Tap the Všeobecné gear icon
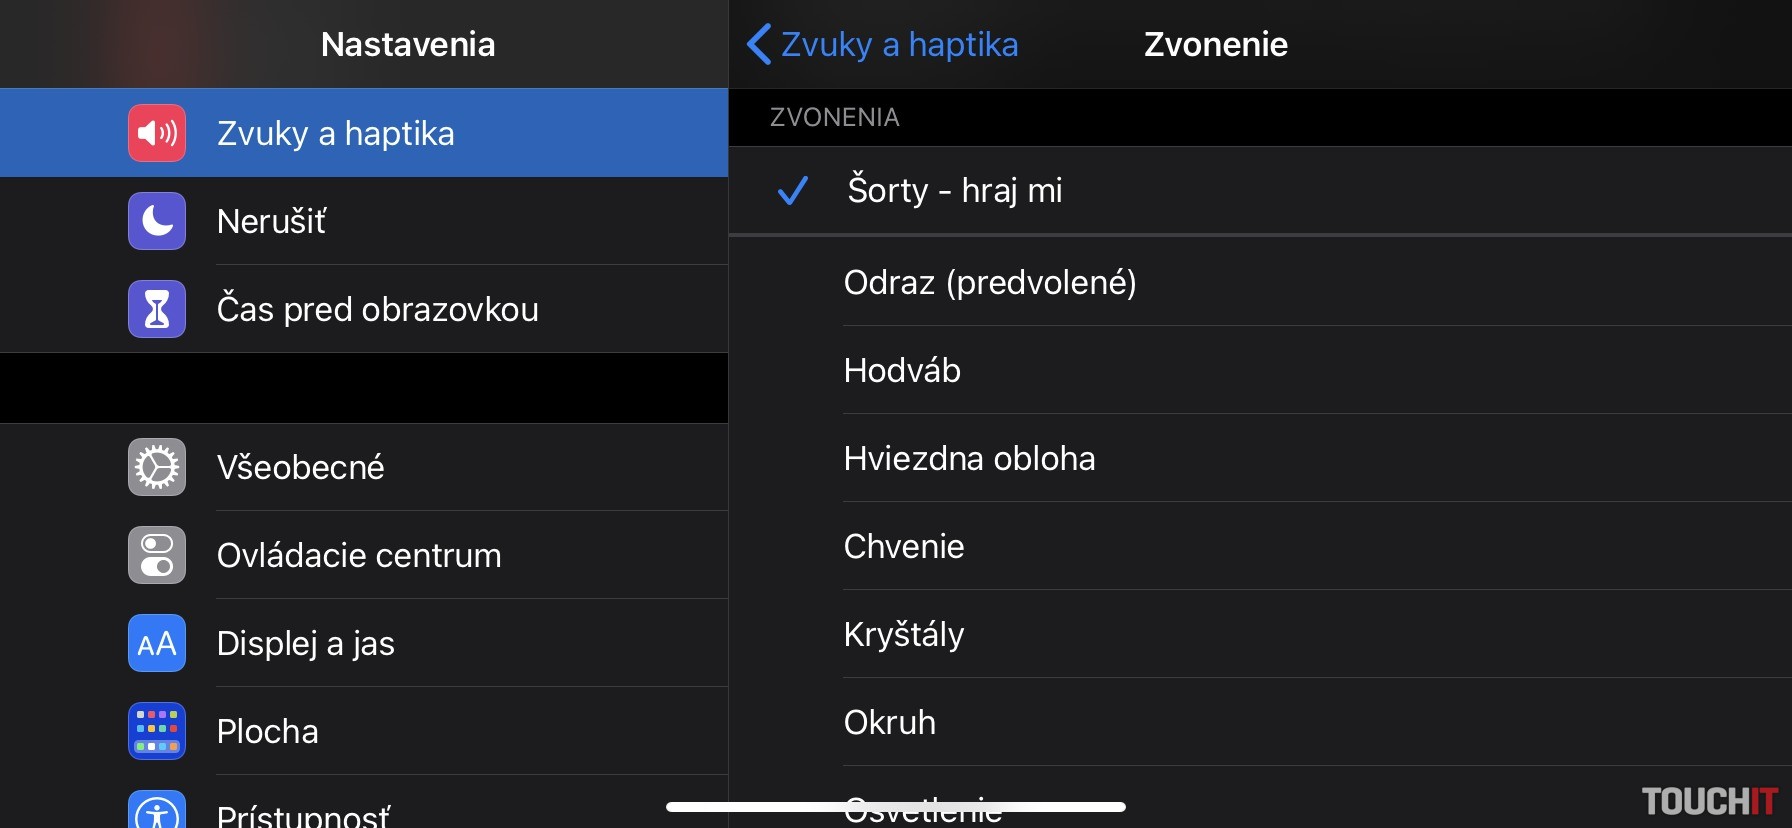The image size is (1792, 828). click(157, 467)
